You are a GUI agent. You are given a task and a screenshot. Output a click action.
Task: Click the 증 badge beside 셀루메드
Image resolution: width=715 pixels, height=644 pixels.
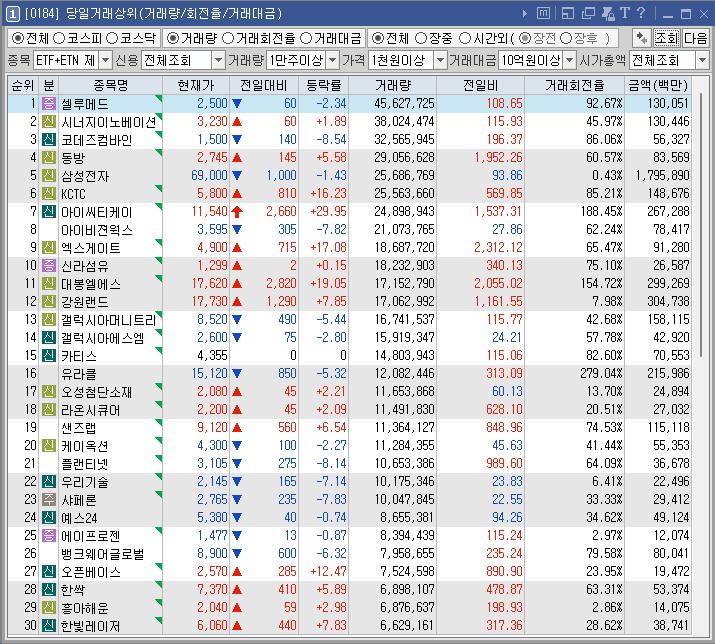(x=49, y=104)
